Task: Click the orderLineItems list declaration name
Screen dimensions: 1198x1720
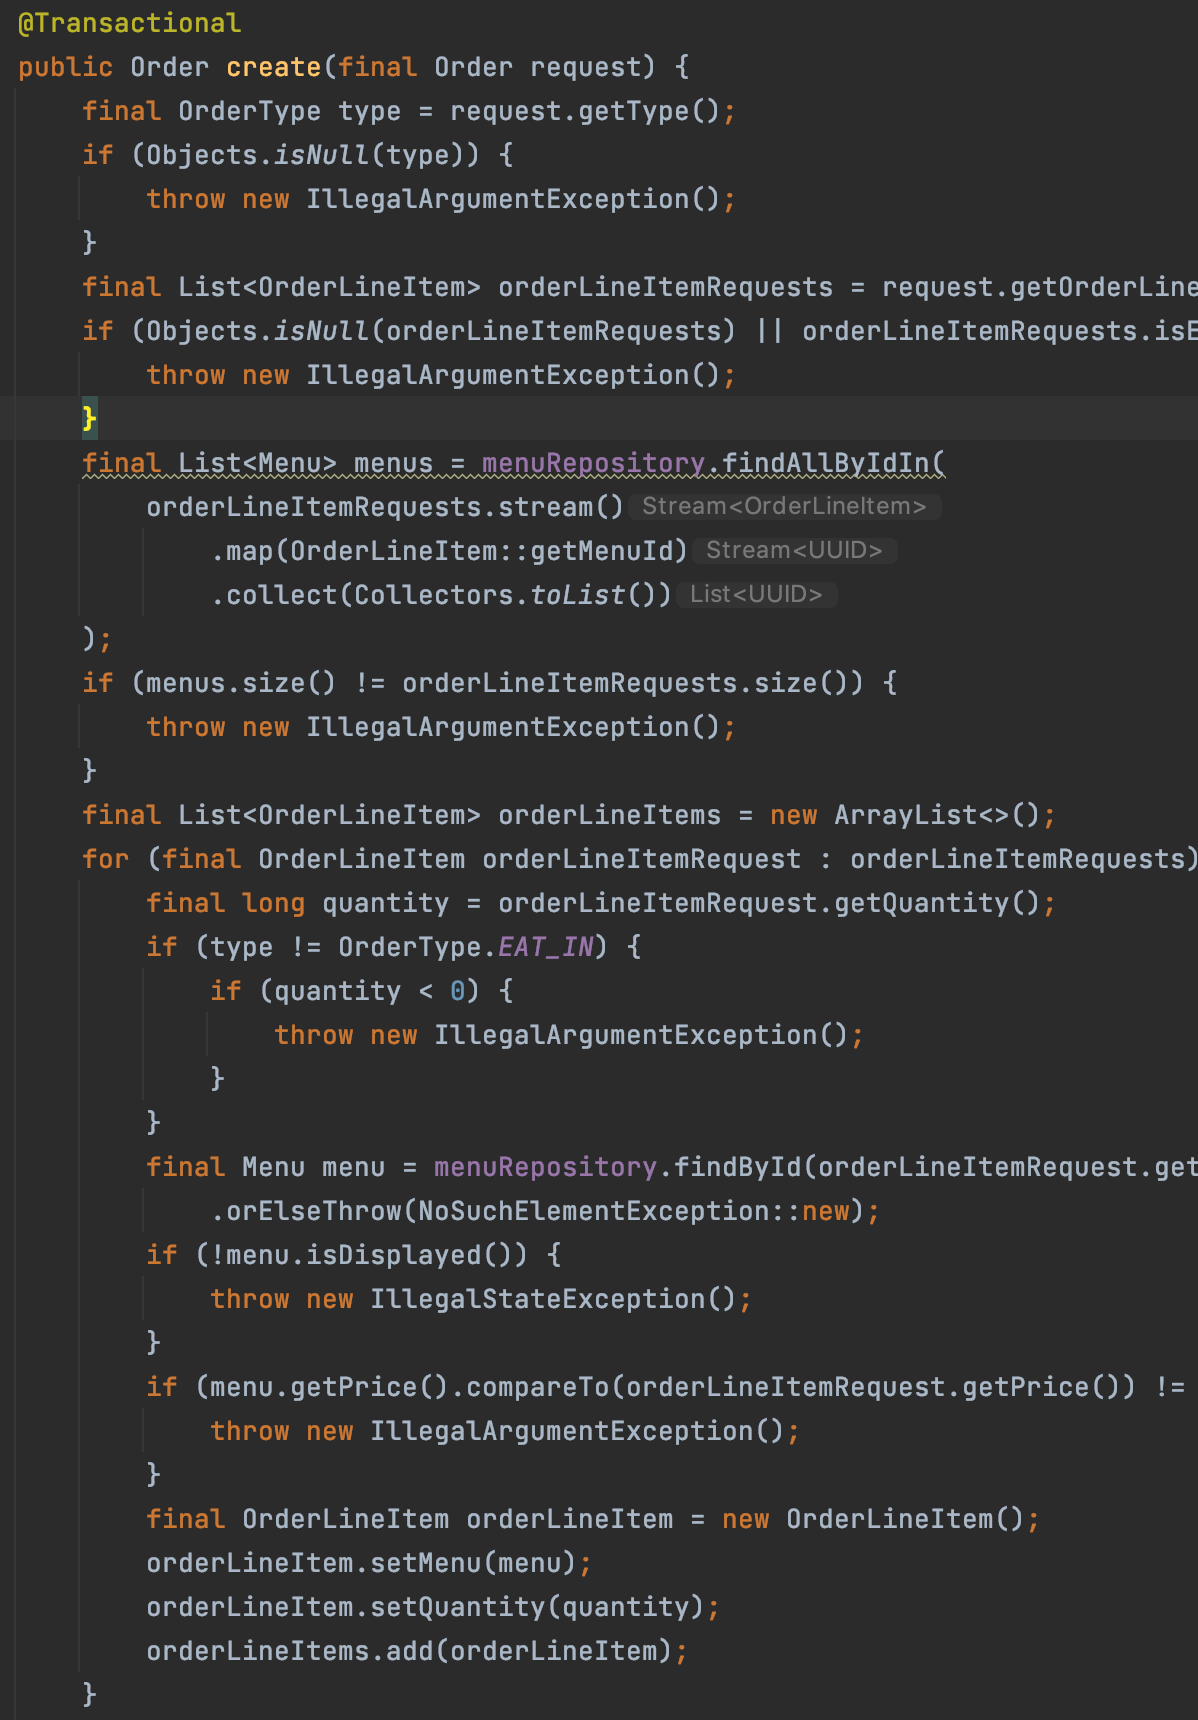Action: 609,815
